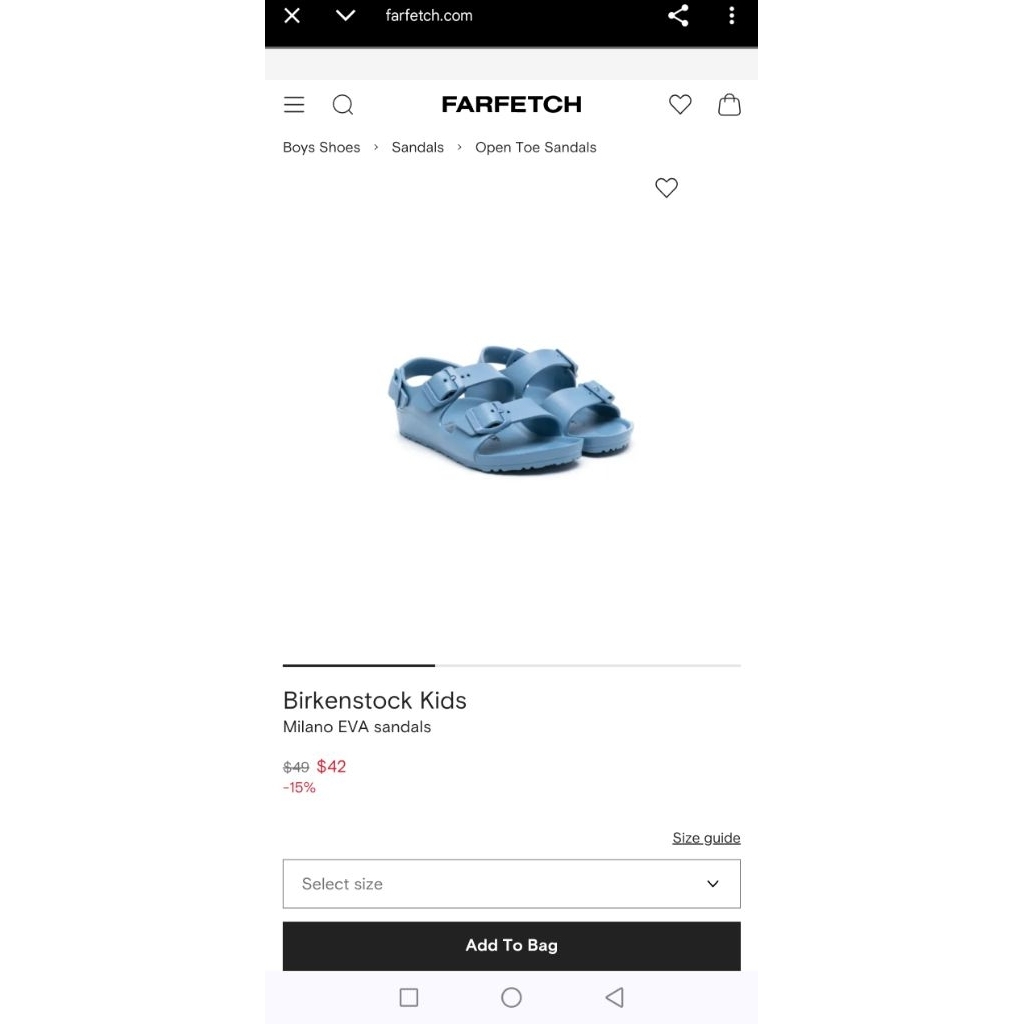
Task: Share this product page
Action: click(678, 15)
